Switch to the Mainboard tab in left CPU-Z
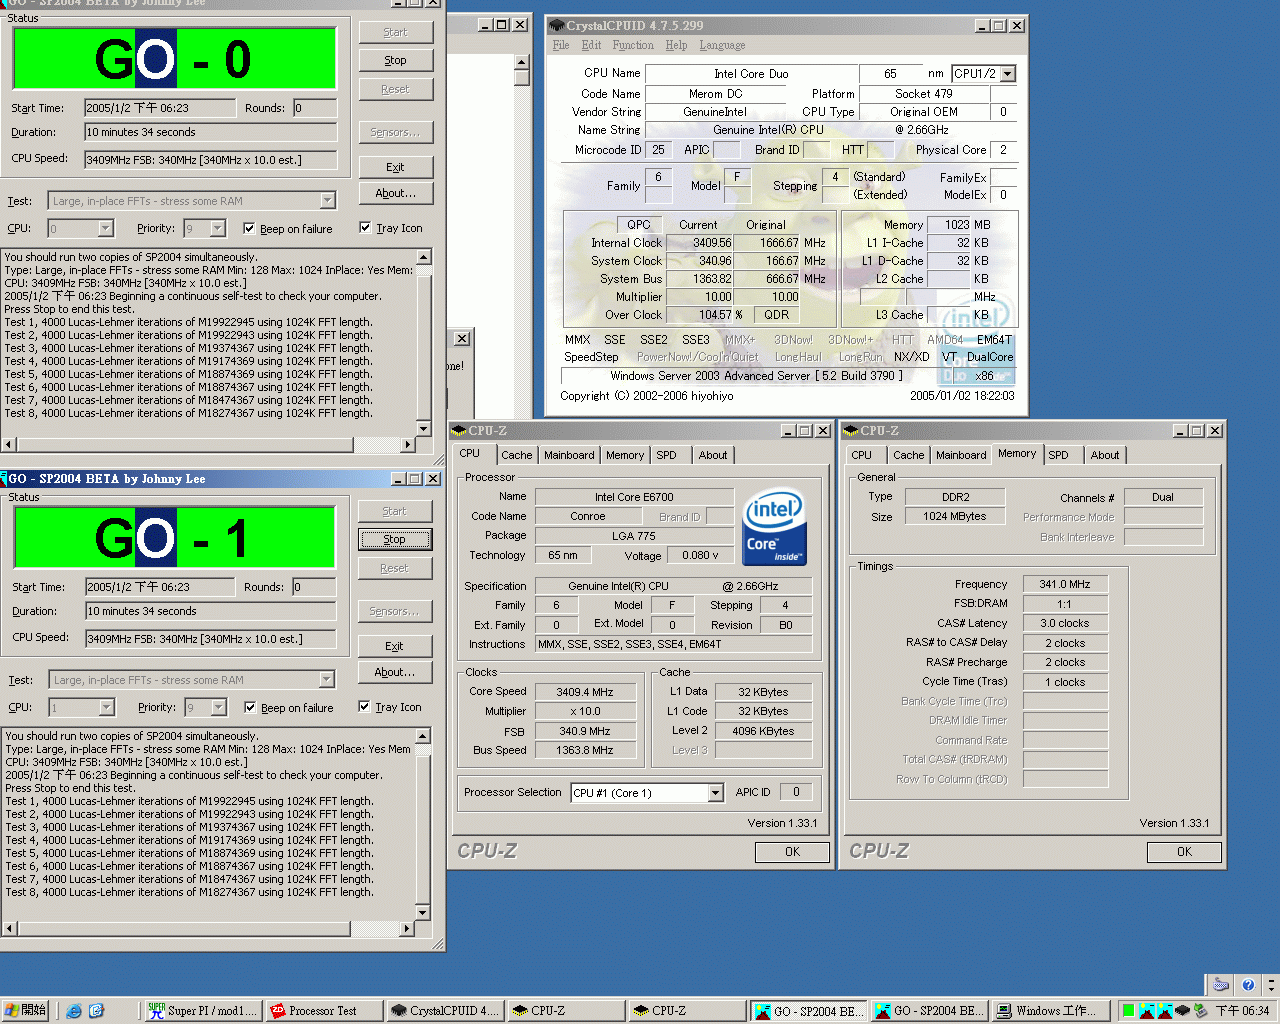 [x=569, y=455]
